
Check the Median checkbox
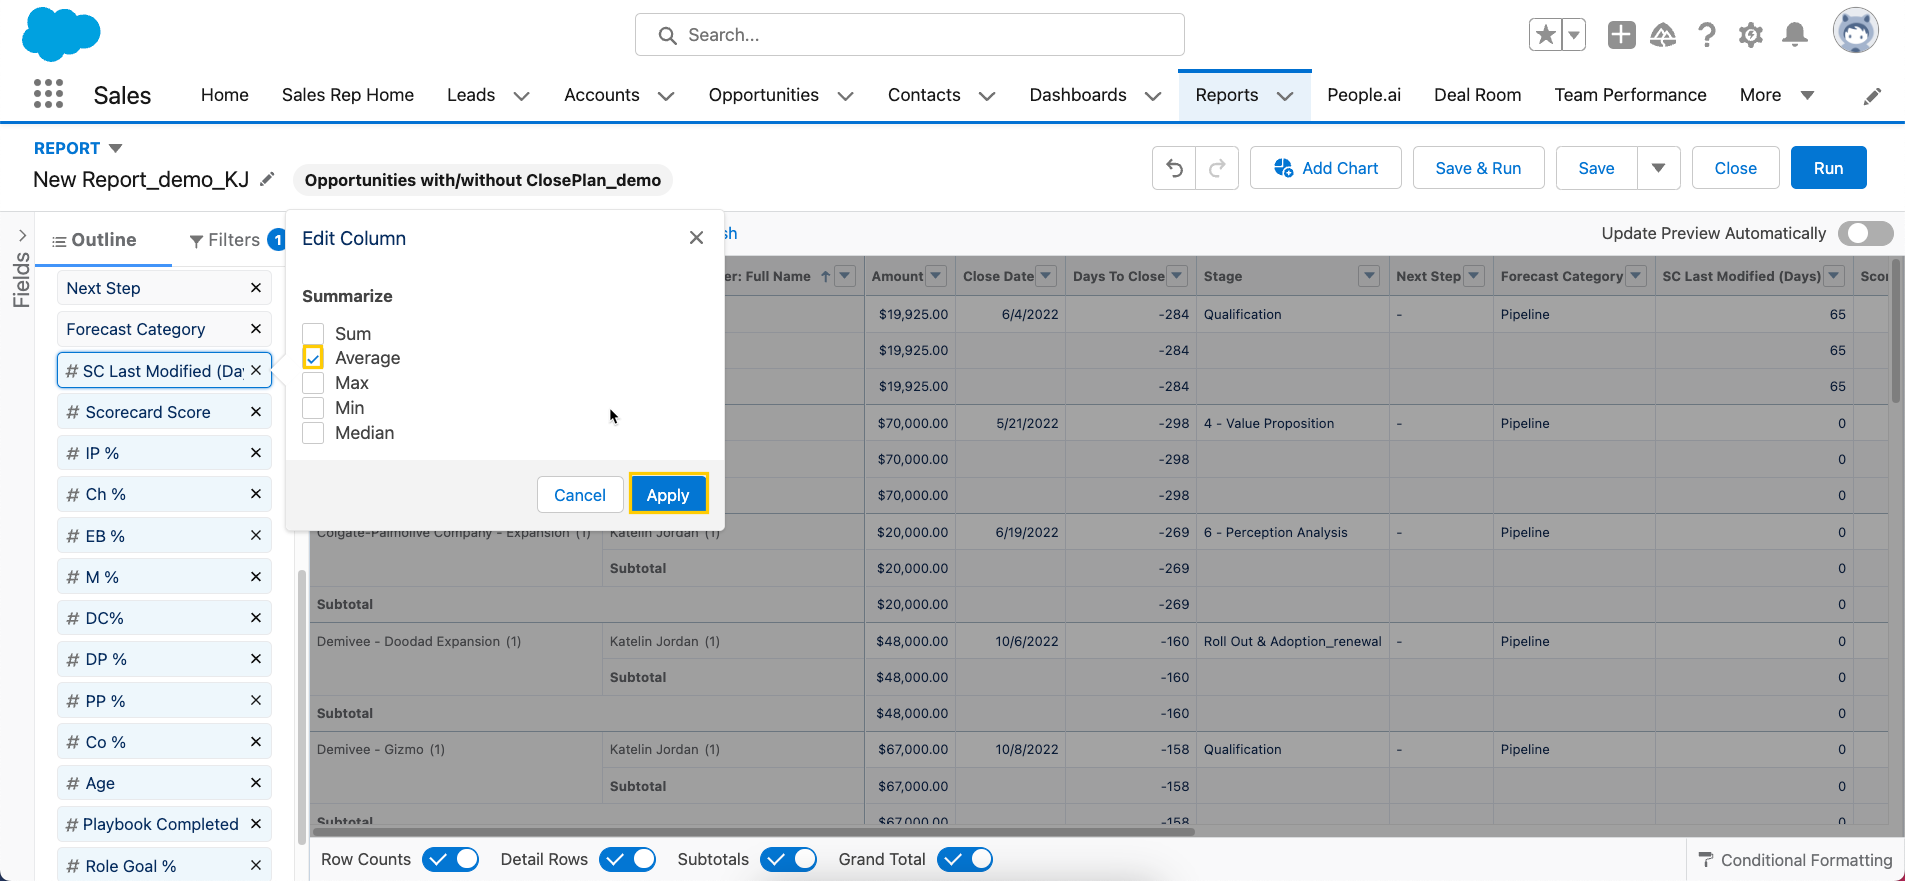(313, 433)
